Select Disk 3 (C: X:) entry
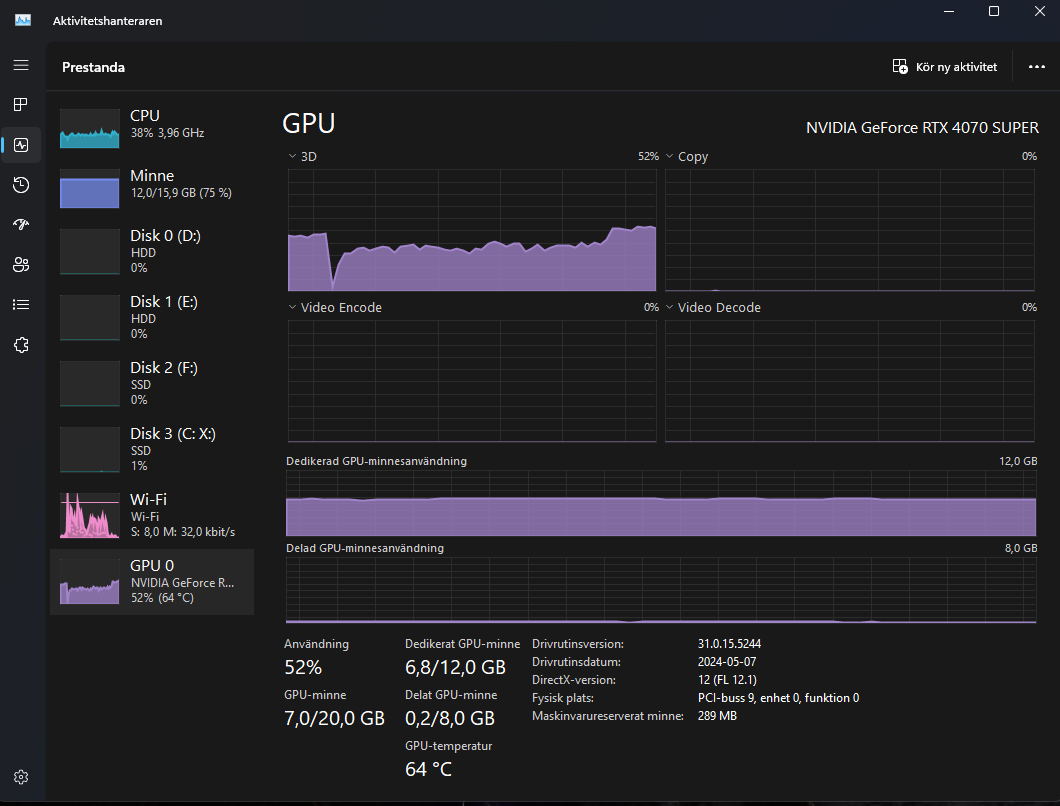Screen dimensions: 1060x806 click(152, 449)
